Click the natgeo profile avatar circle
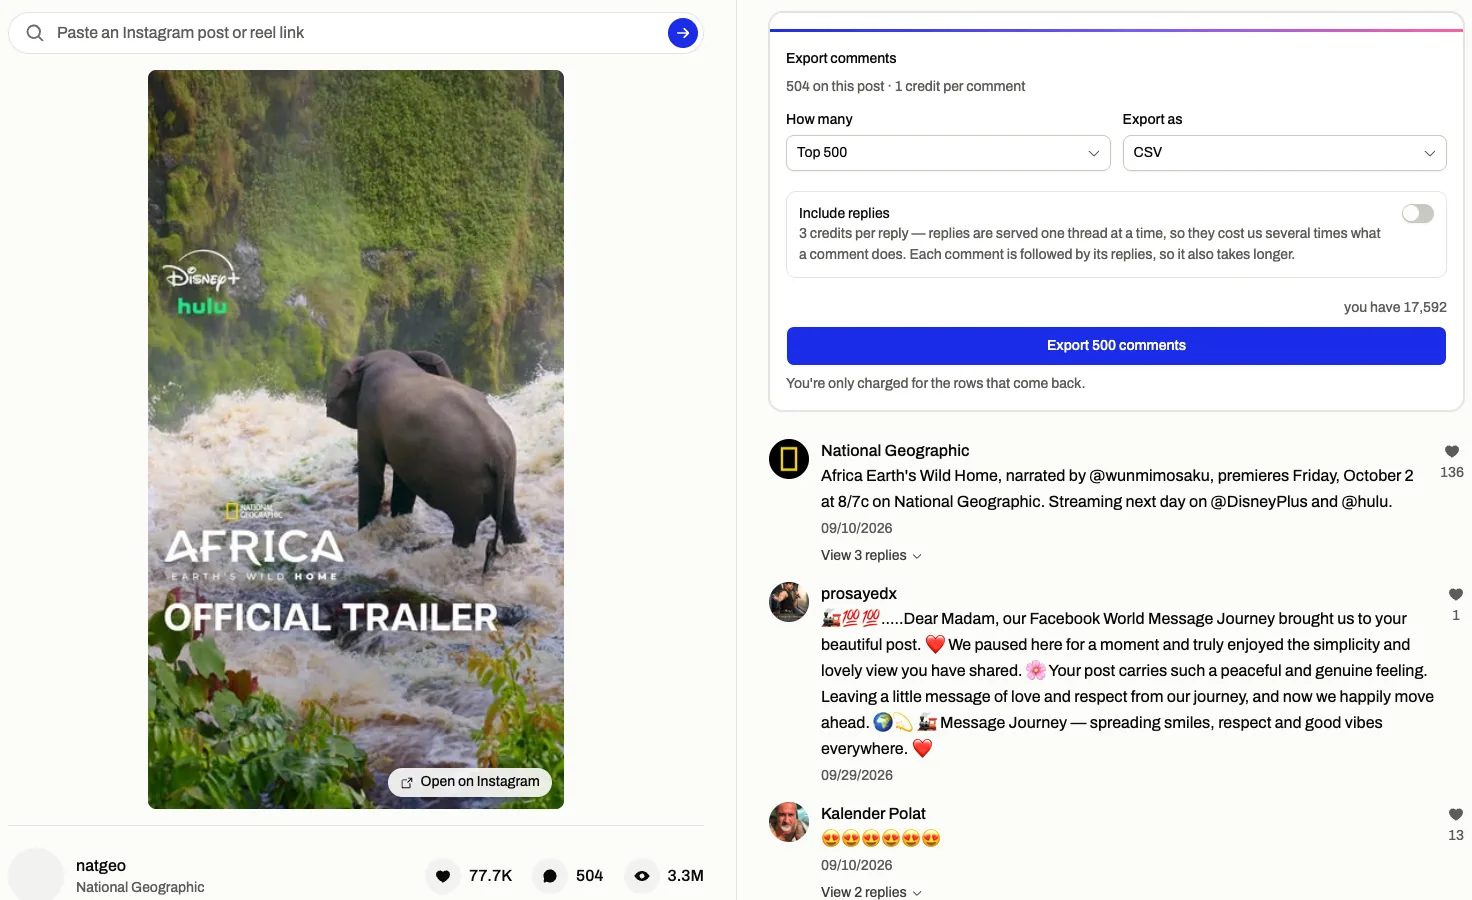This screenshot has height=900, width=1472. [36, 875]
